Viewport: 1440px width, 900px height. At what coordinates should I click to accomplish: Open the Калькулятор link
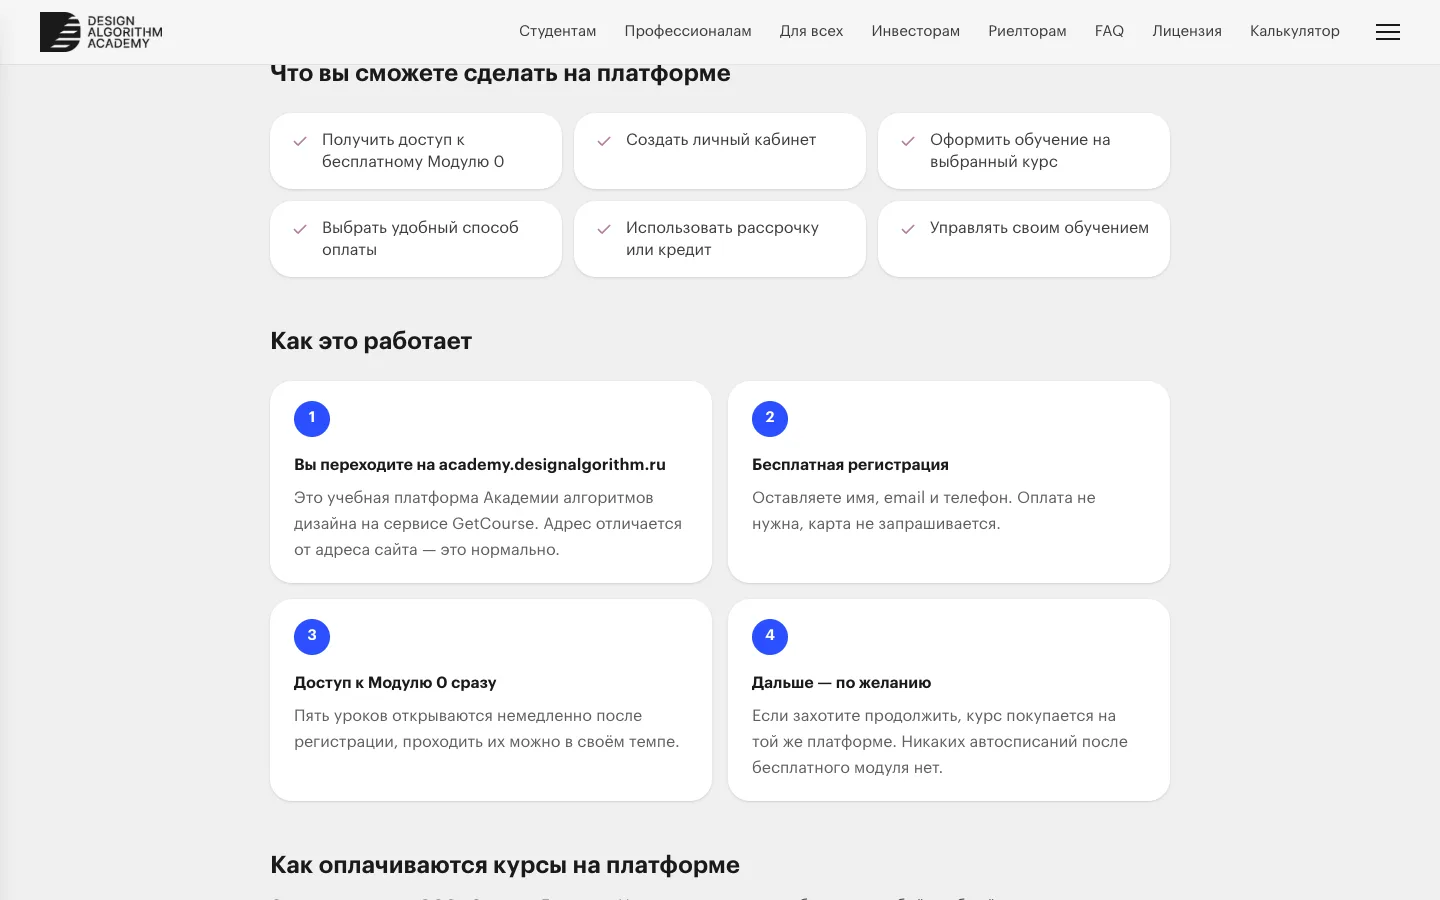(1295, 31)
